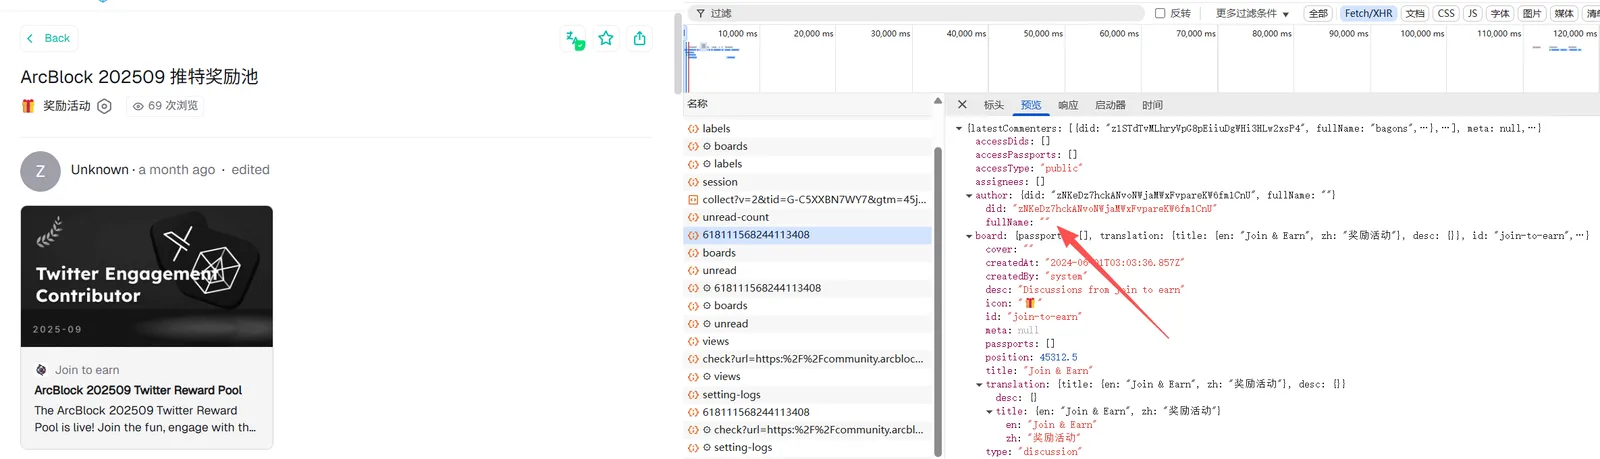Select the collect?v=2&tid=G-C5XXBN7WY7 request
Image resolution: width=1600 pixels, height=459 pixels.
click(x=808, y=200)
